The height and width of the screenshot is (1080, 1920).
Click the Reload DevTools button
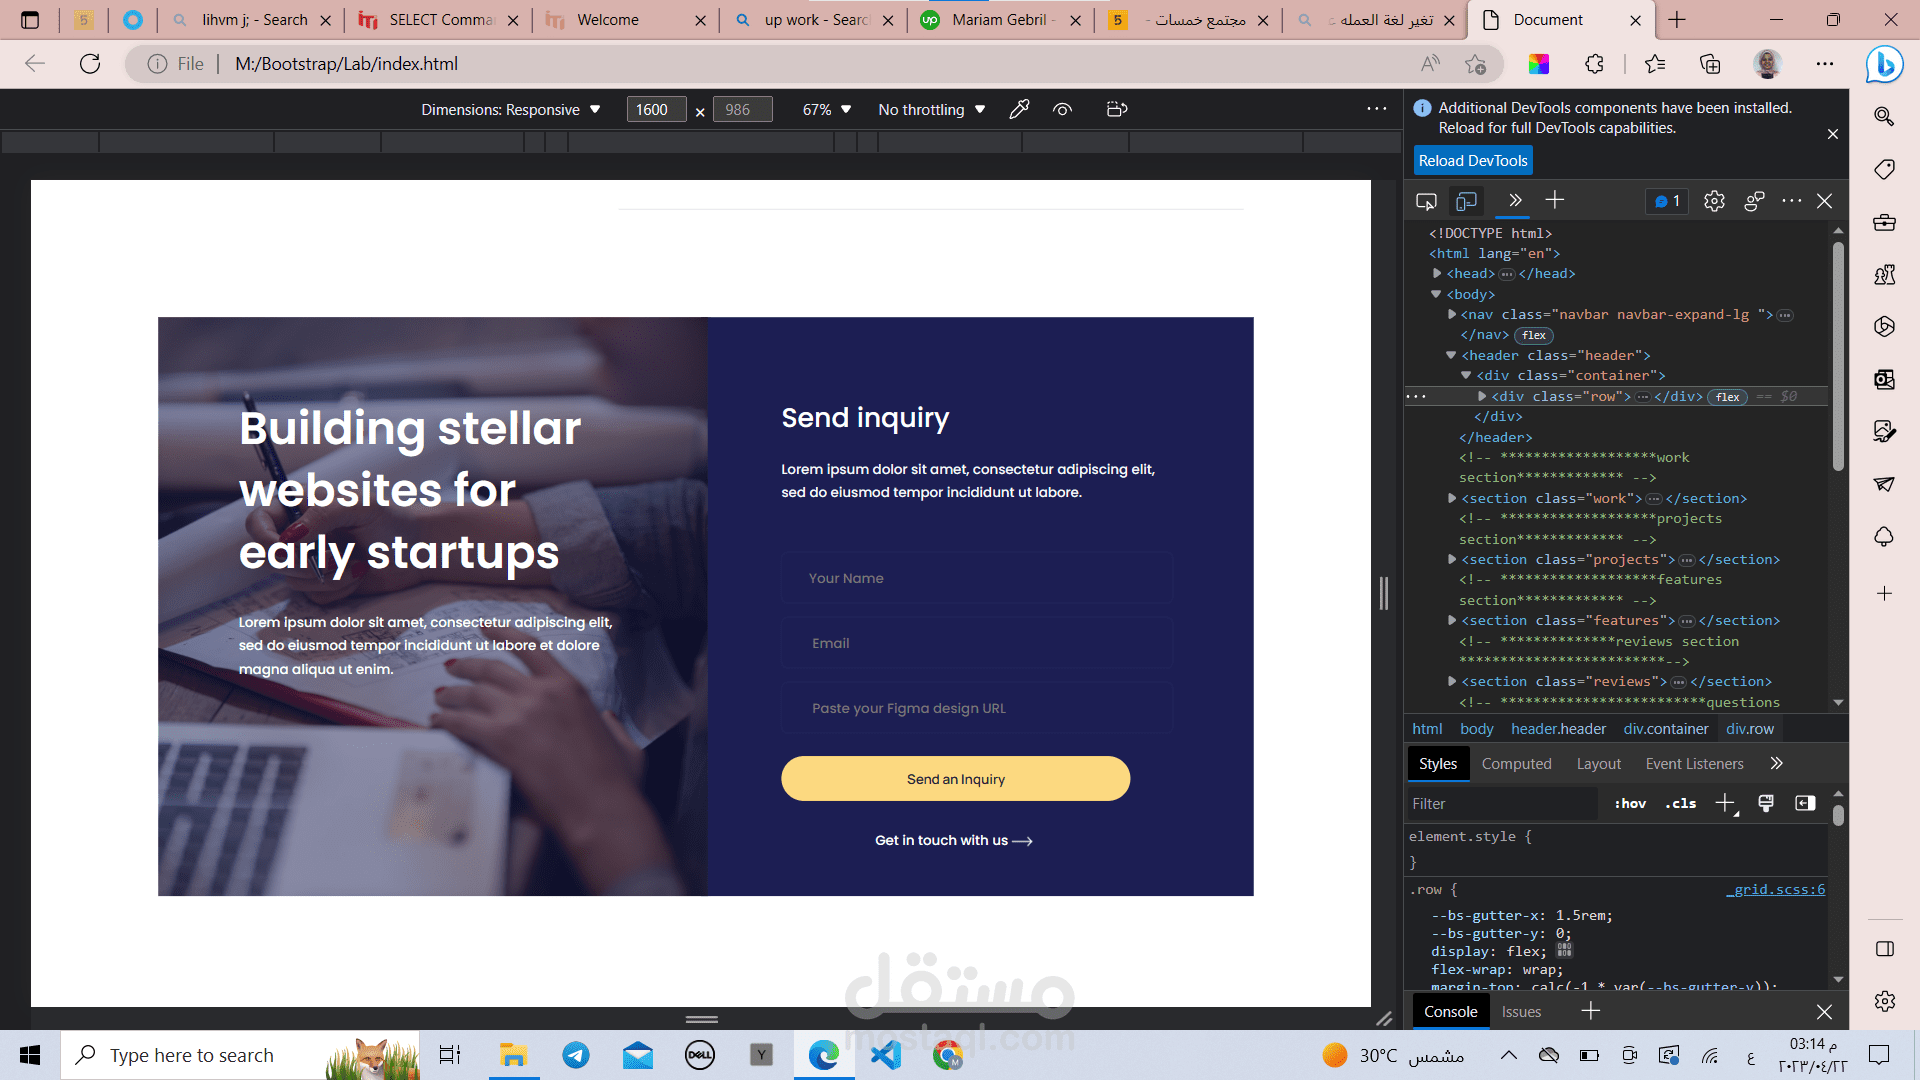[1473, 160]
